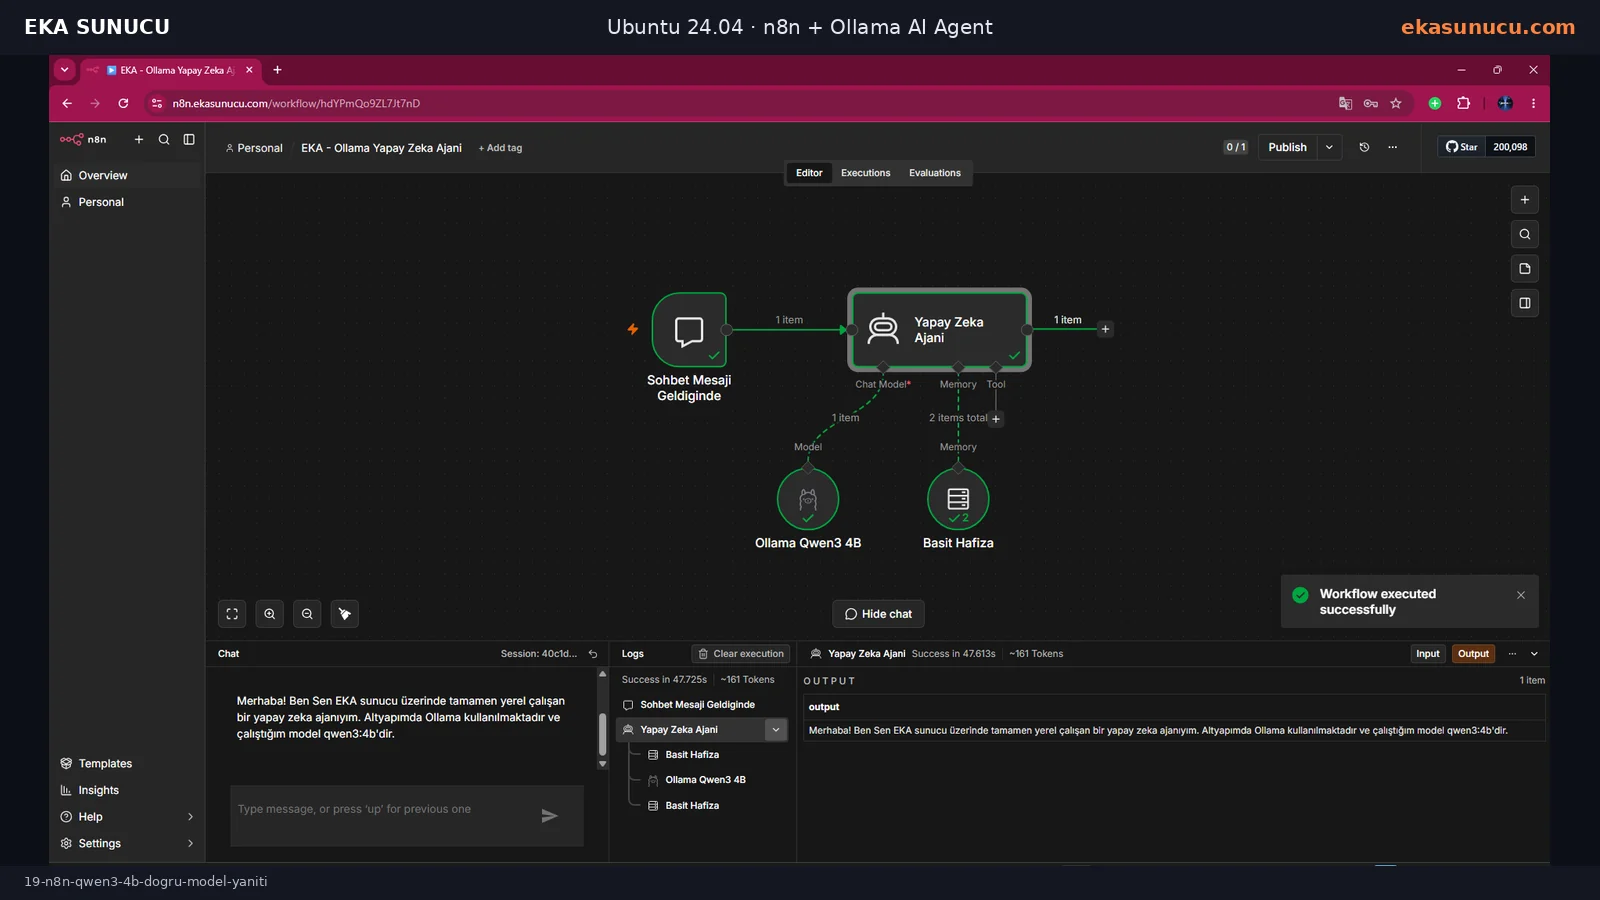Open Templates in the sidebar

(x=127, y=764)
